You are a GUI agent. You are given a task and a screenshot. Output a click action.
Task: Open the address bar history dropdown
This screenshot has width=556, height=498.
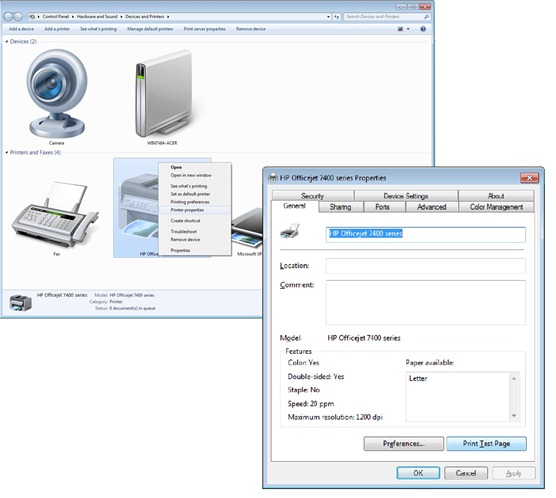point(328,17)
